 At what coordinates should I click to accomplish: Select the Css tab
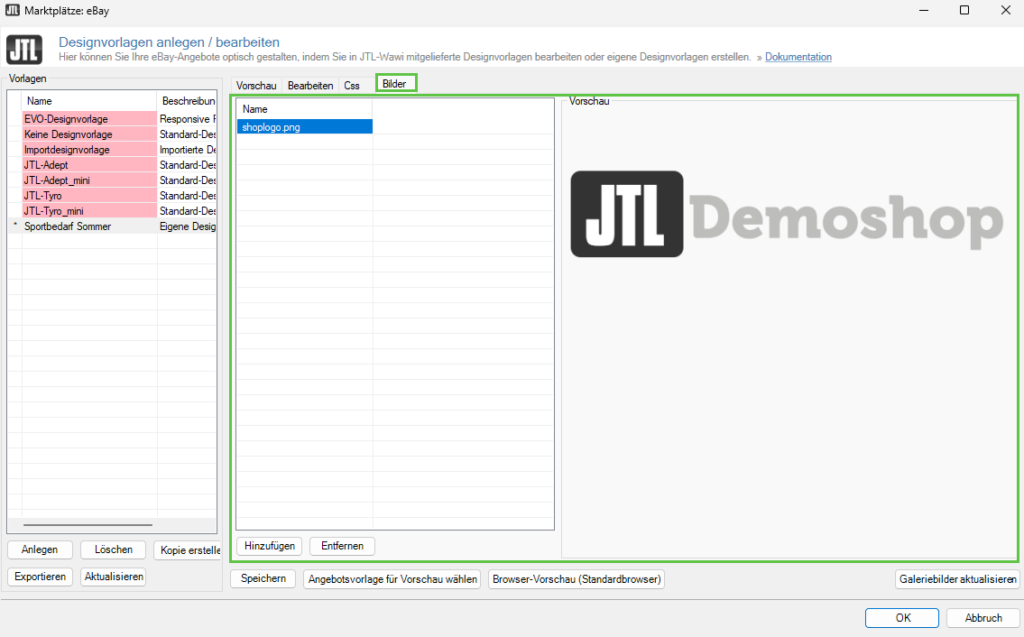coord(352,86)
